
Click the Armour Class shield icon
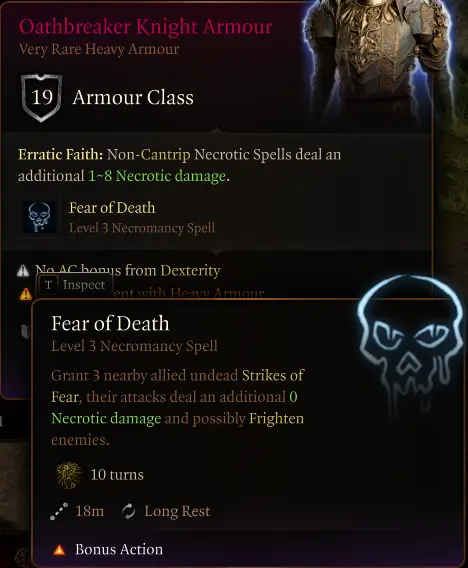point(42,97)
